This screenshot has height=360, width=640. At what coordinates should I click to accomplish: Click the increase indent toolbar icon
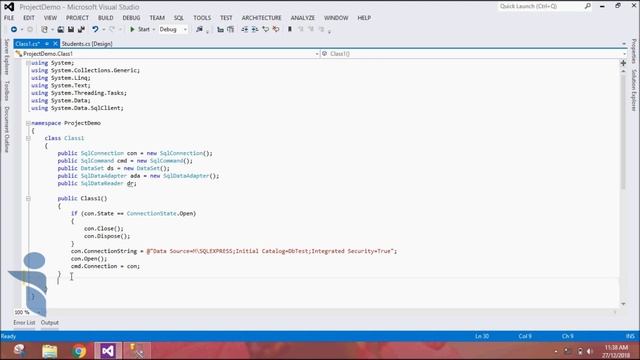click(x=255, y=29)
